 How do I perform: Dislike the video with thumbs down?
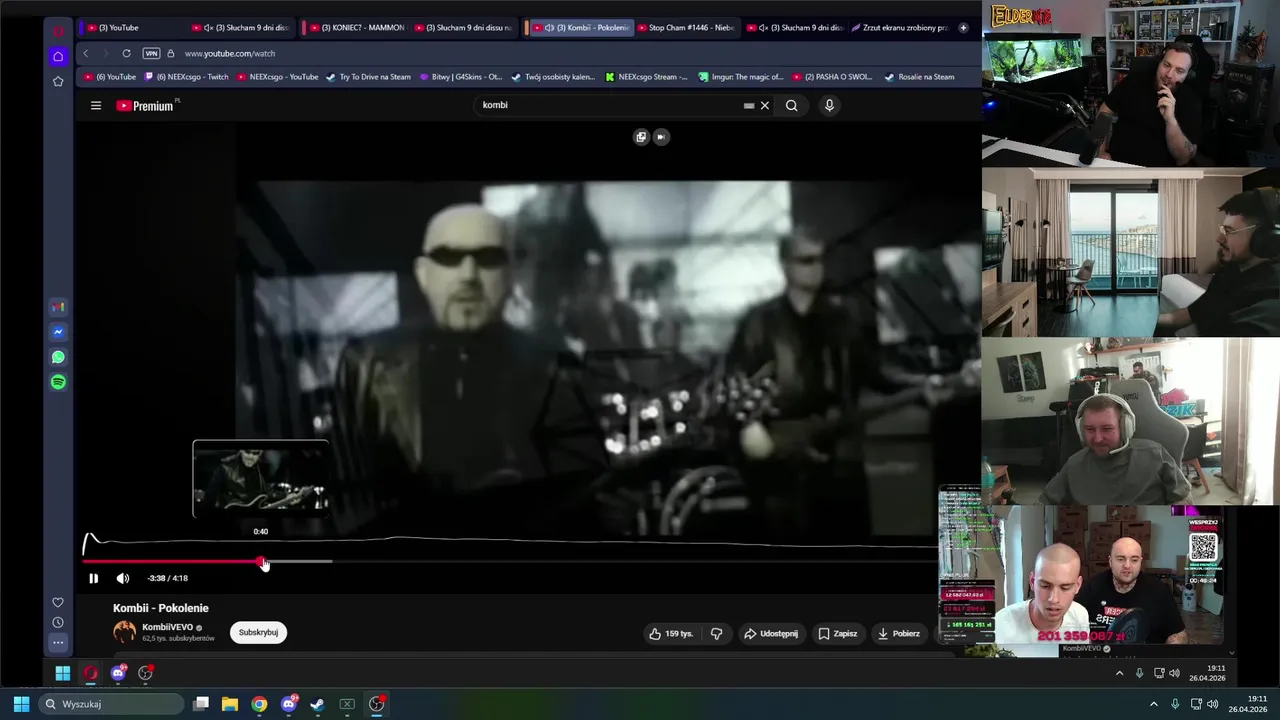(716, 633)
